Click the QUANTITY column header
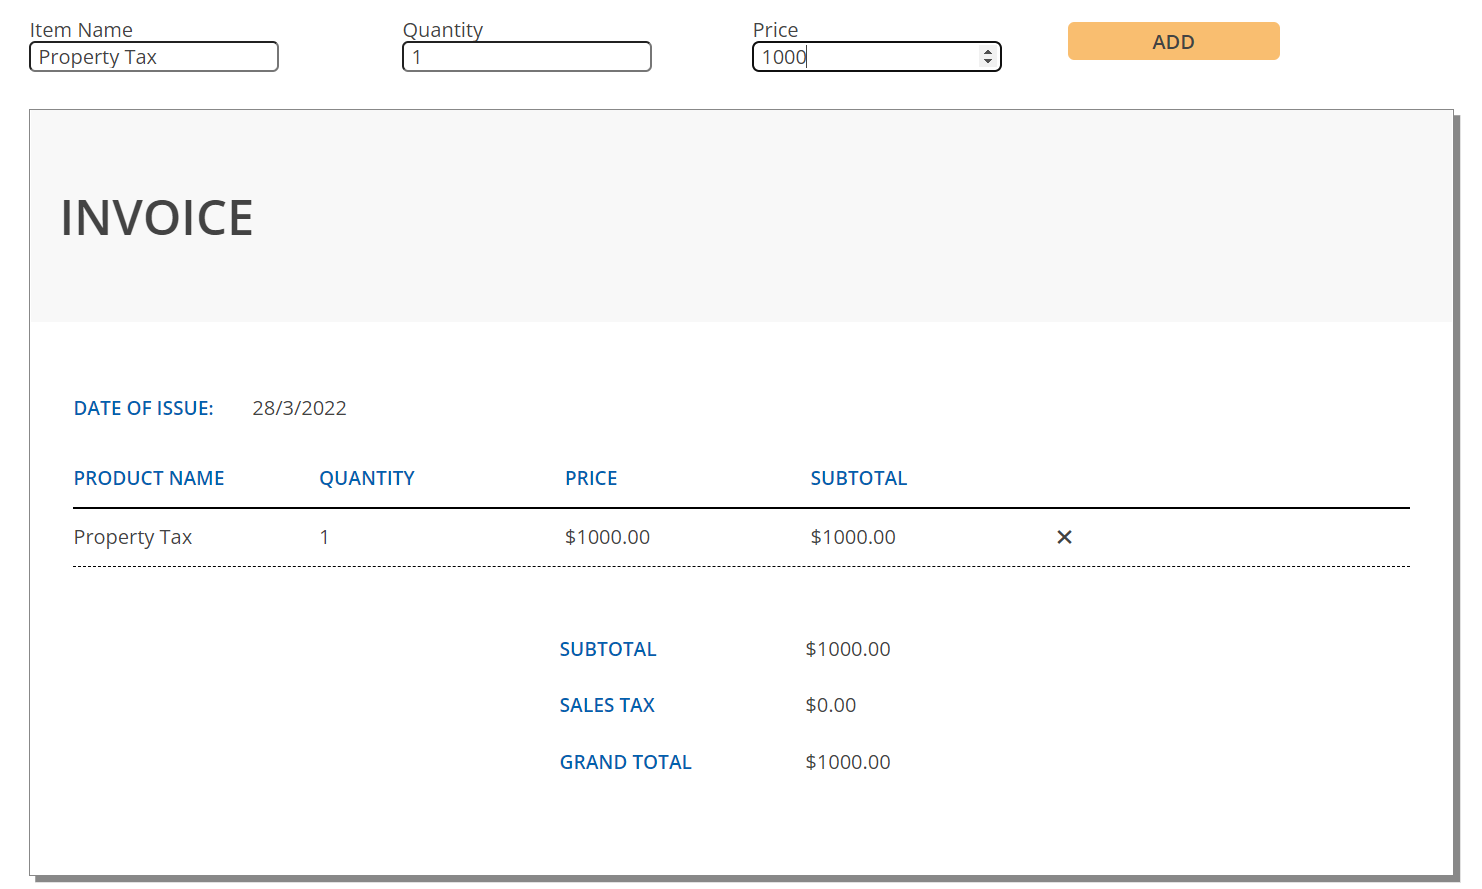 367,478
